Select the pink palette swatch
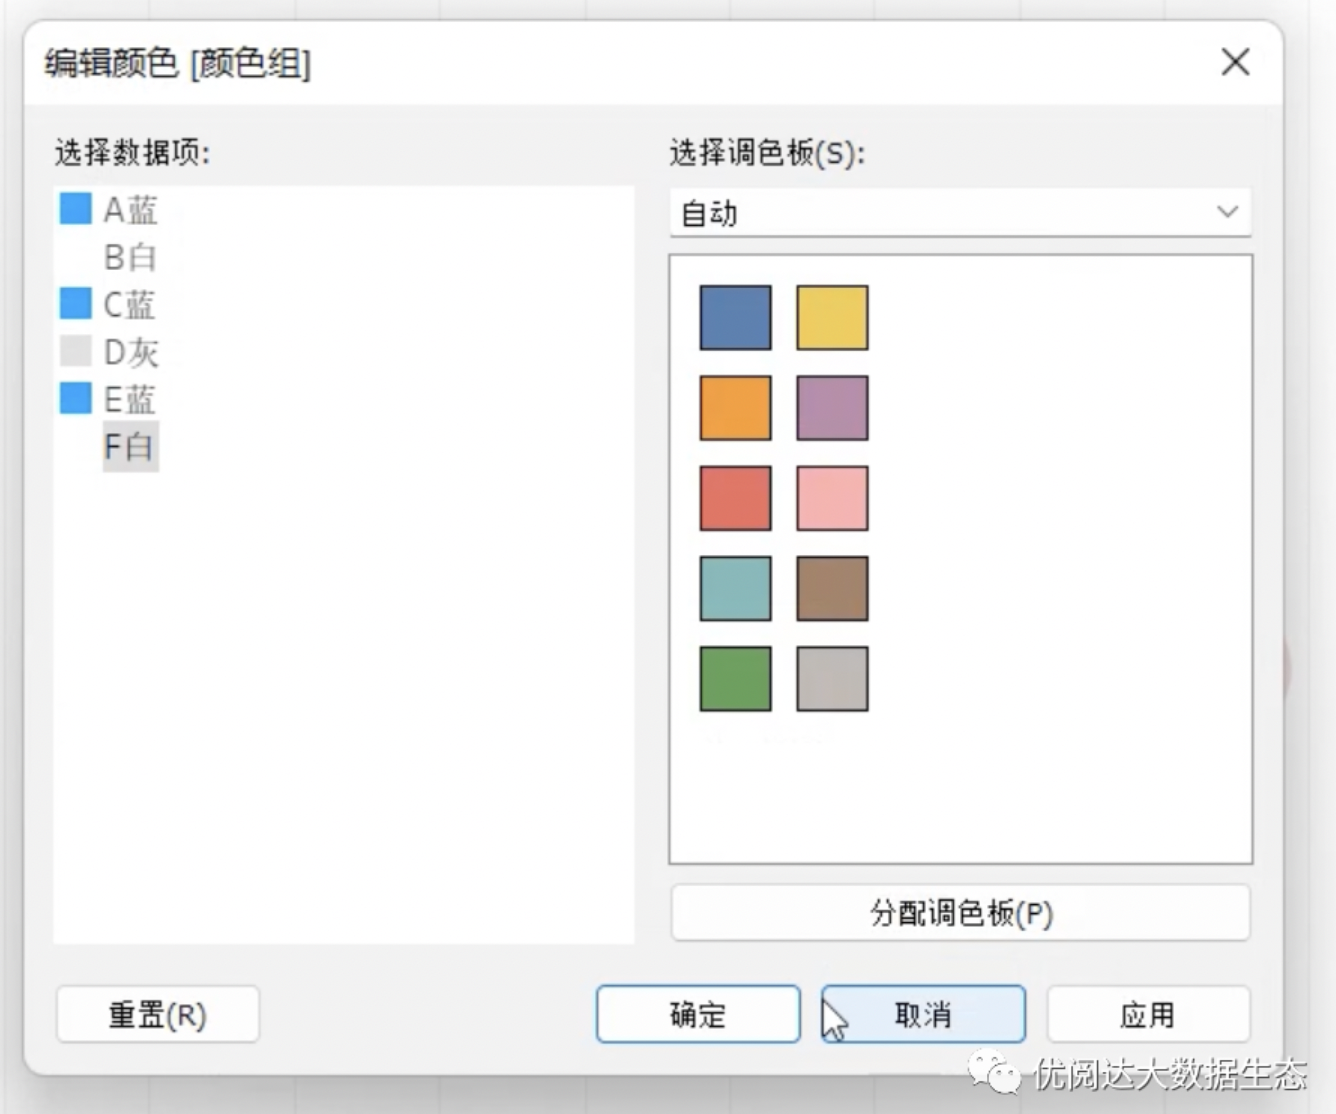This screenshot has width=1336, height=1114. coord(832,498)
